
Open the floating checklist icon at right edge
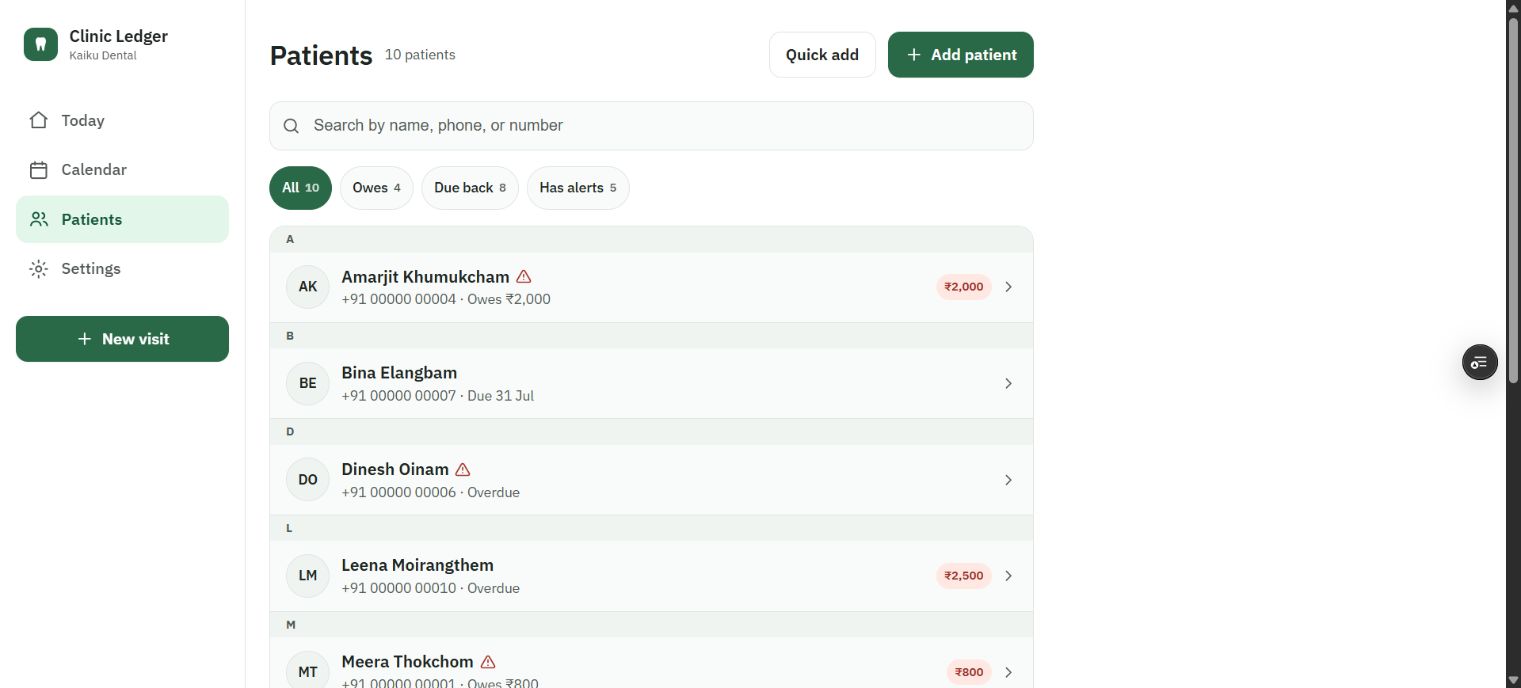coord(1480,362)
